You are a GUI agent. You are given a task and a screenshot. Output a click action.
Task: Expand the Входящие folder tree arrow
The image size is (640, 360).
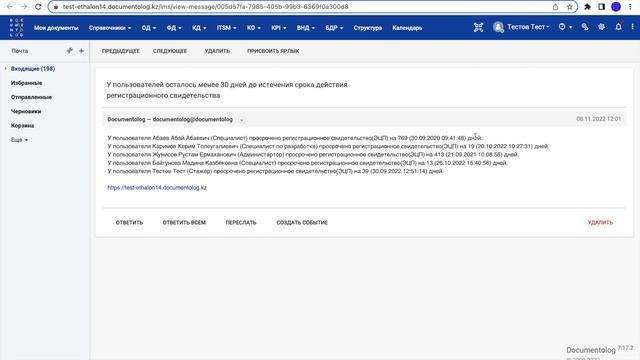tap(5, 69)
